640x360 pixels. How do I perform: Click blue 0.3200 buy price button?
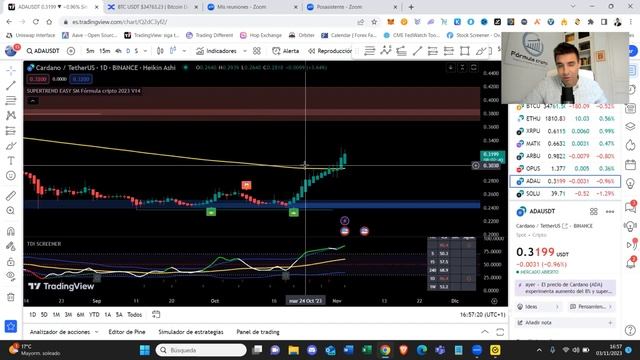pos(81,79)
